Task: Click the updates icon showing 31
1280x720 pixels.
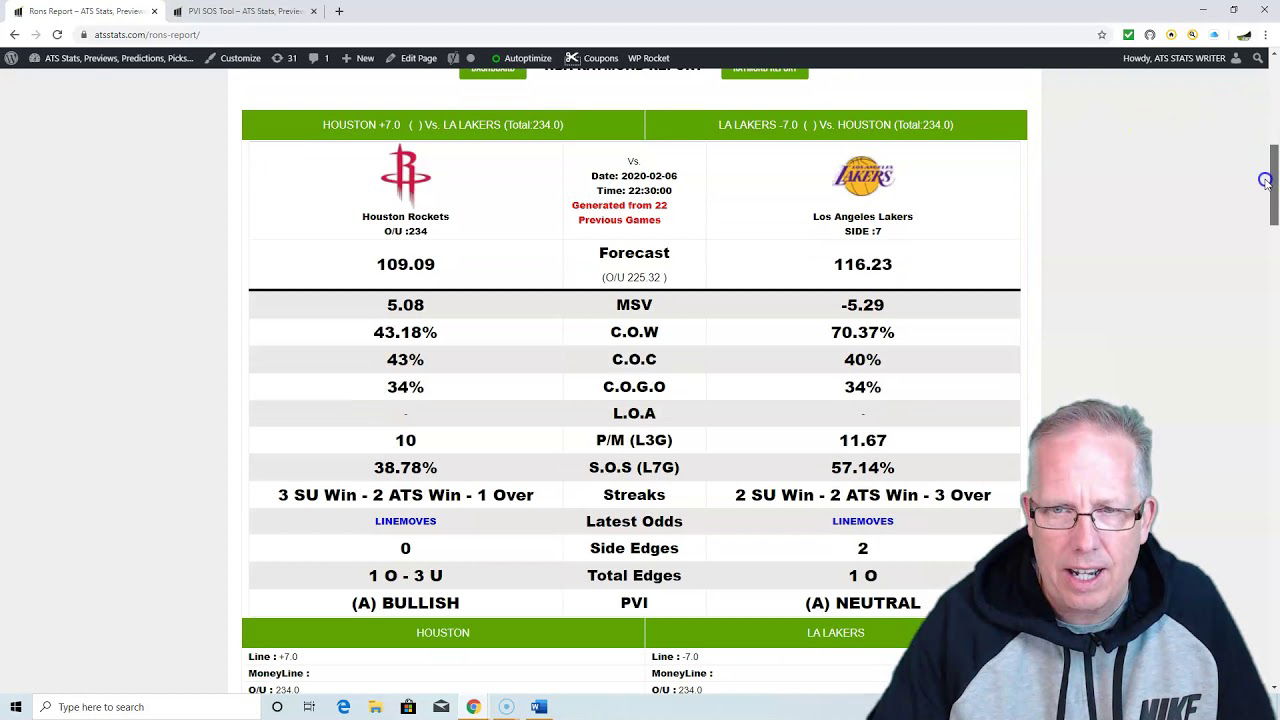Action: click(284, 58)
